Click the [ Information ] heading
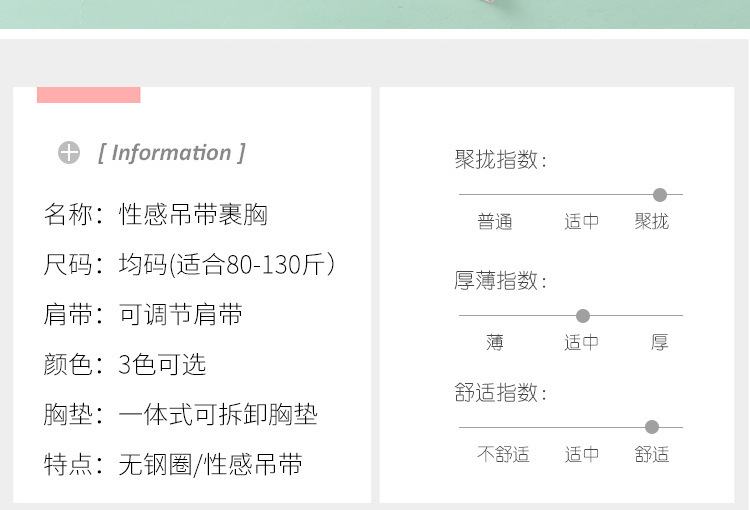750x510 pixels. point(171,153)
